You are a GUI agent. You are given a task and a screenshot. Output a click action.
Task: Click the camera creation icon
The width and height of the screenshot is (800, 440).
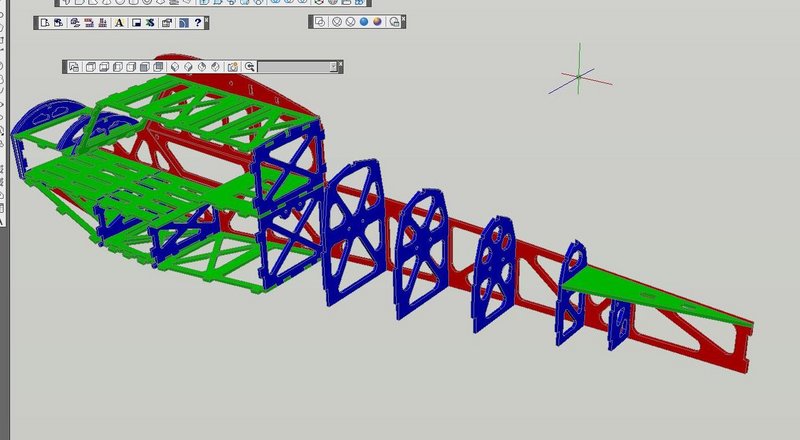[x=233, y=67]
